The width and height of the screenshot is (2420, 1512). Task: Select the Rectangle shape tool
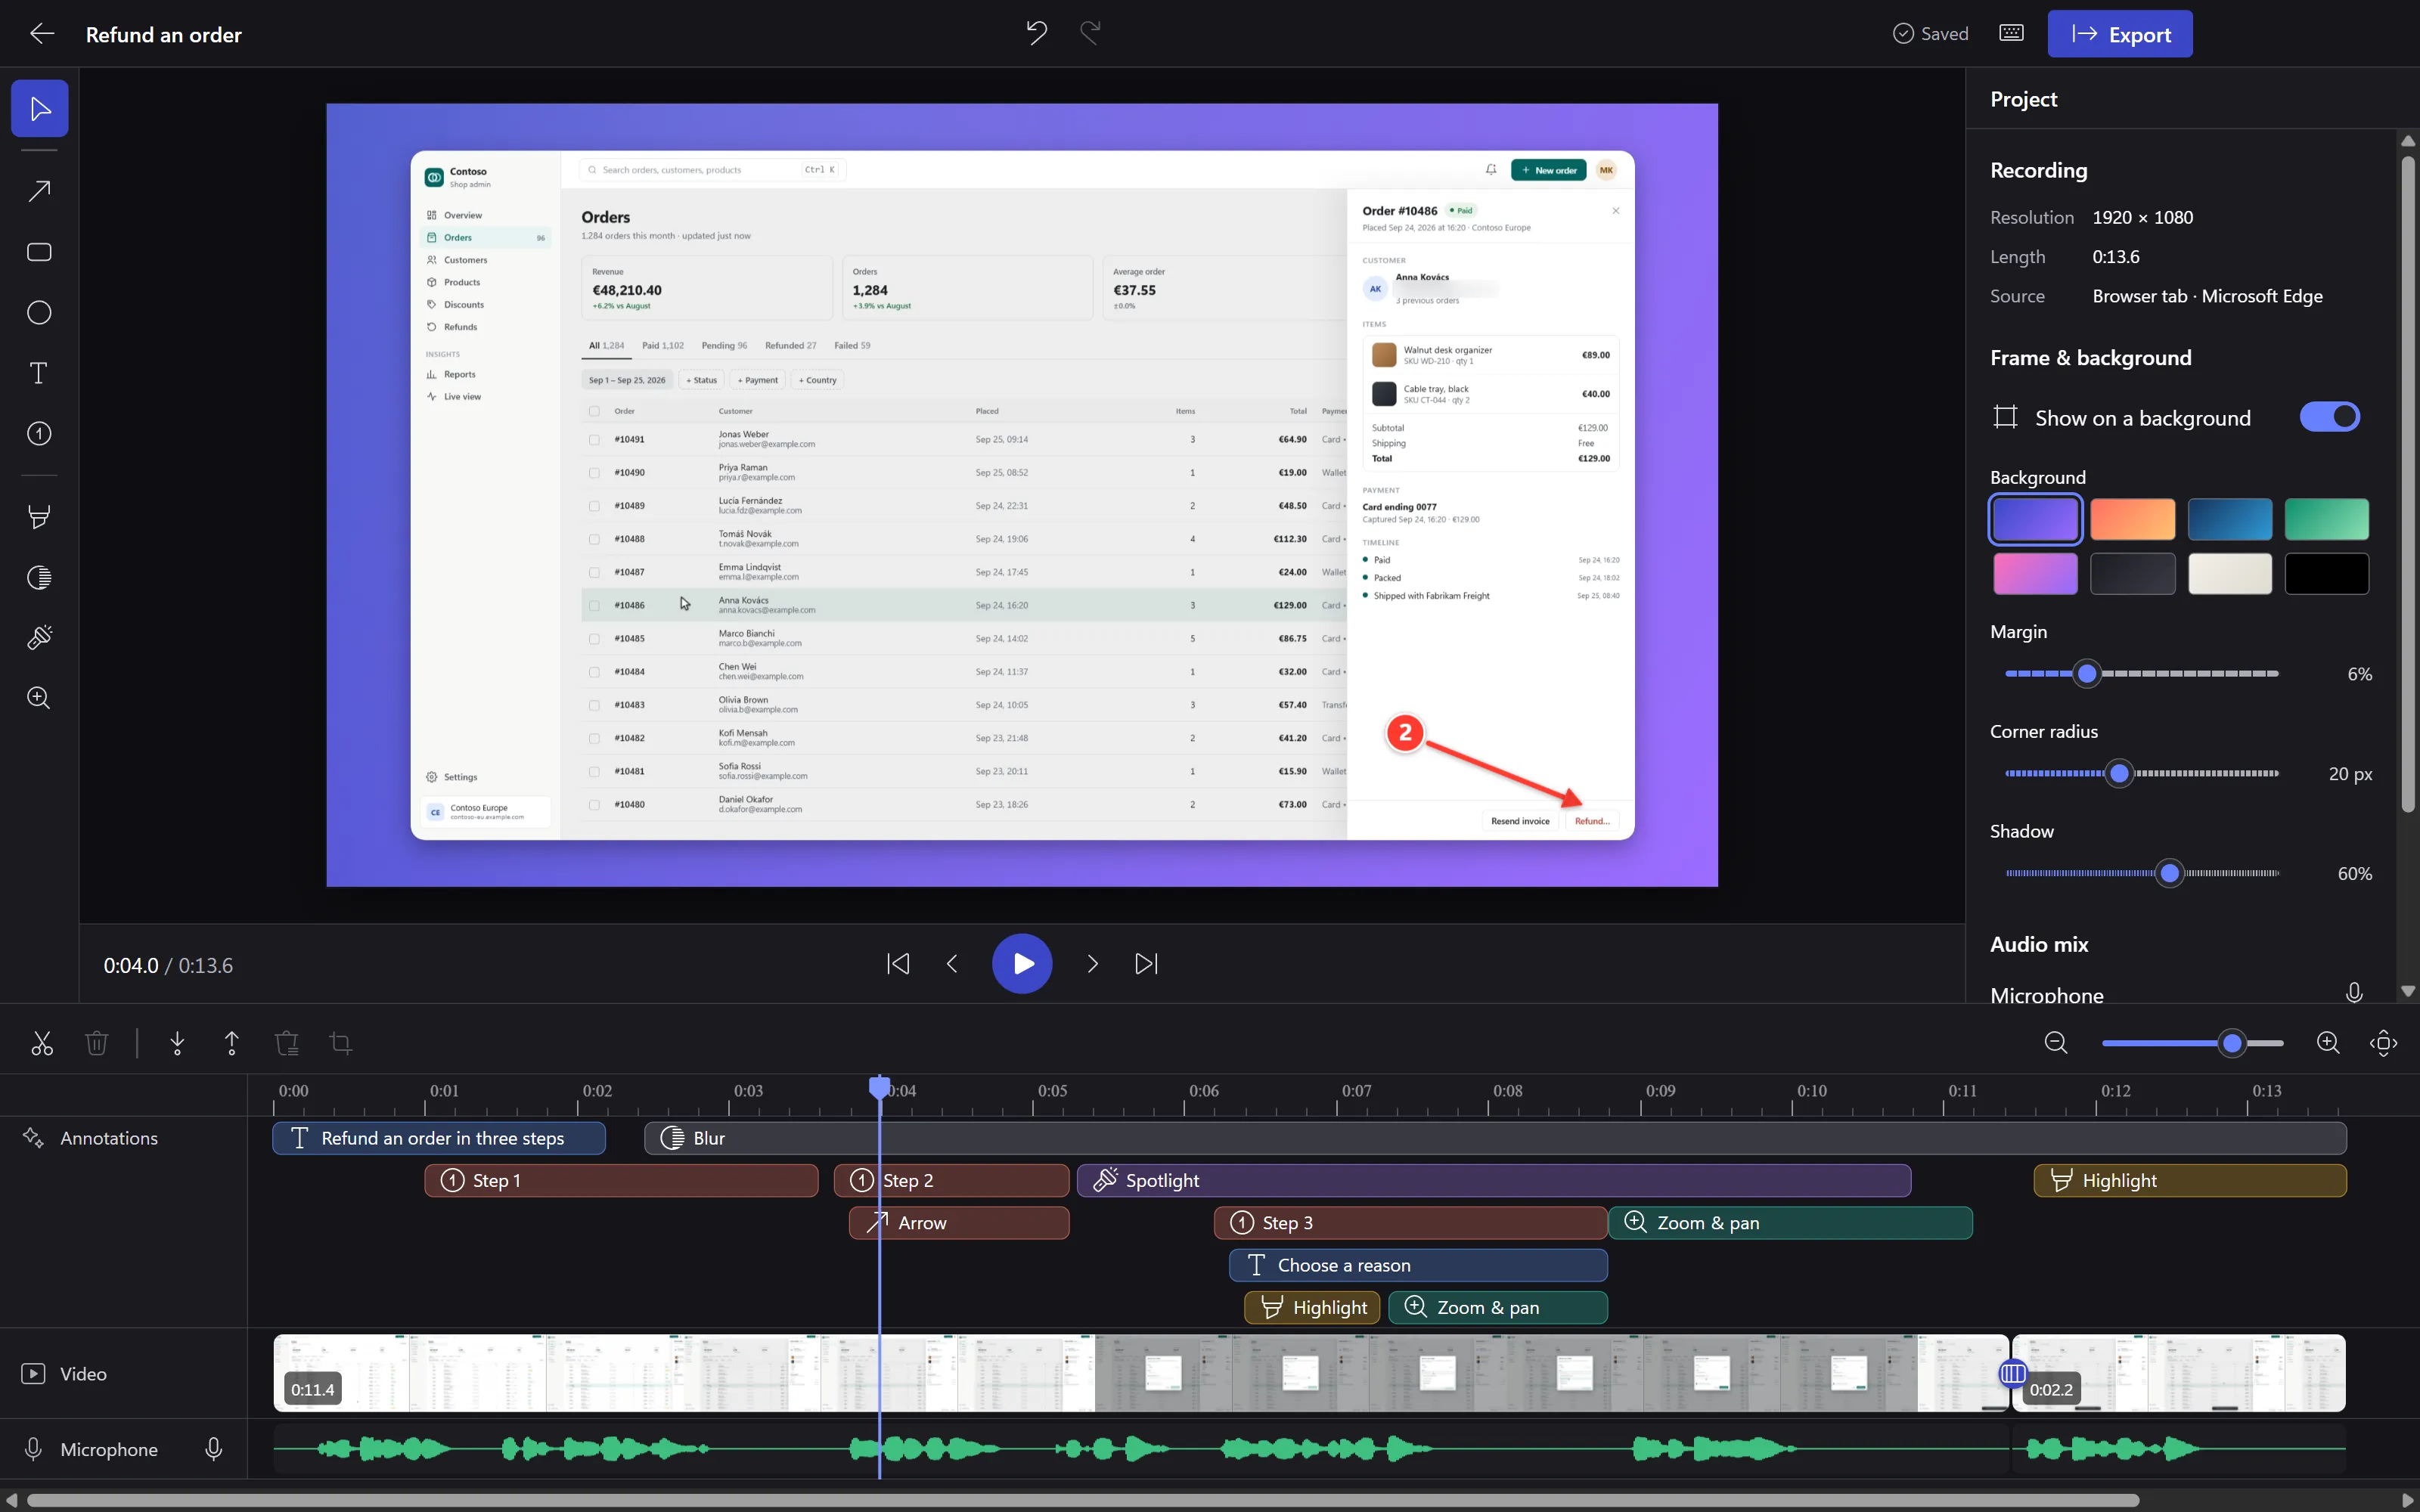(39, 252)
